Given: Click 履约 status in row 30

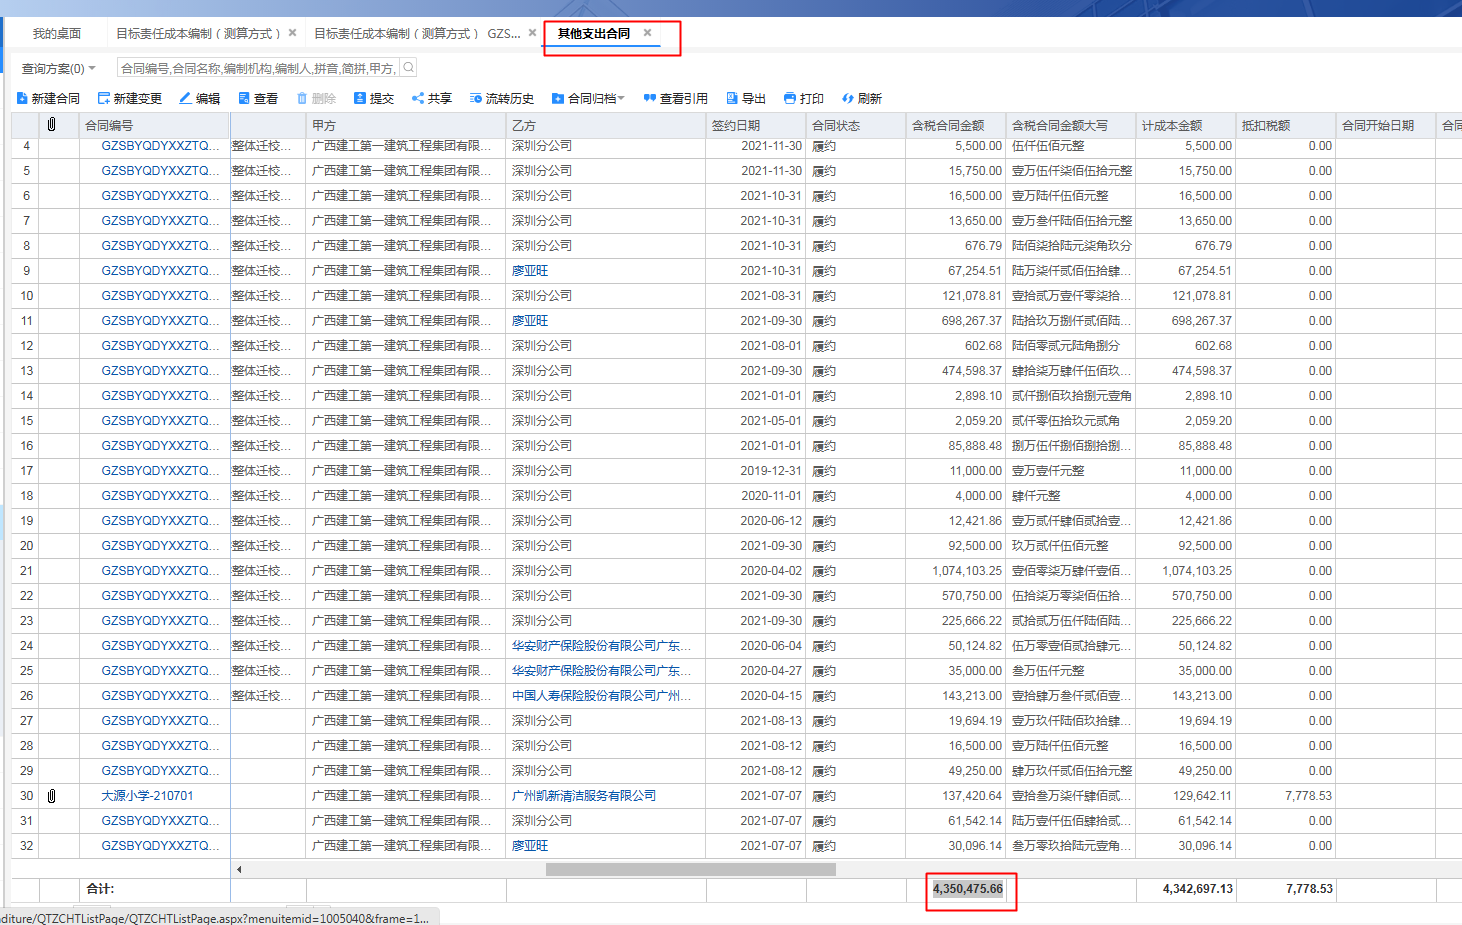Looking at the screenshot, I should click(824, 796).
